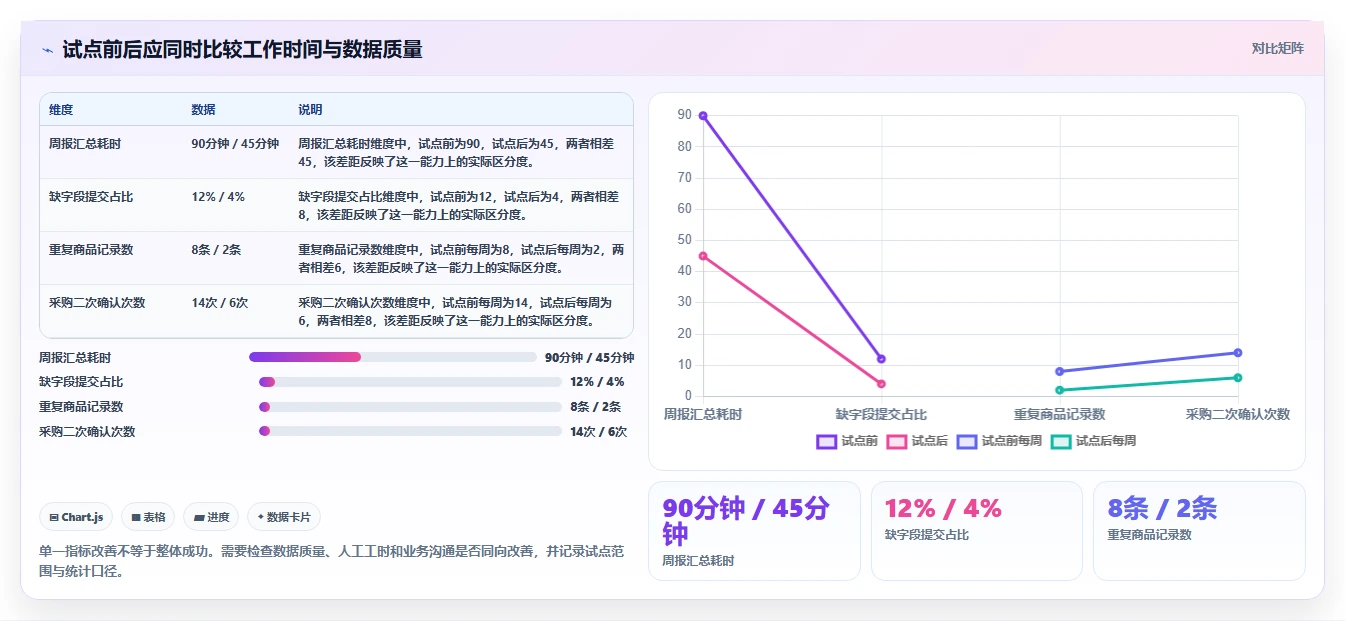The image size is (1345, 621).
Task: Click the purple data point at 90
Action: [x=703, y=116]
